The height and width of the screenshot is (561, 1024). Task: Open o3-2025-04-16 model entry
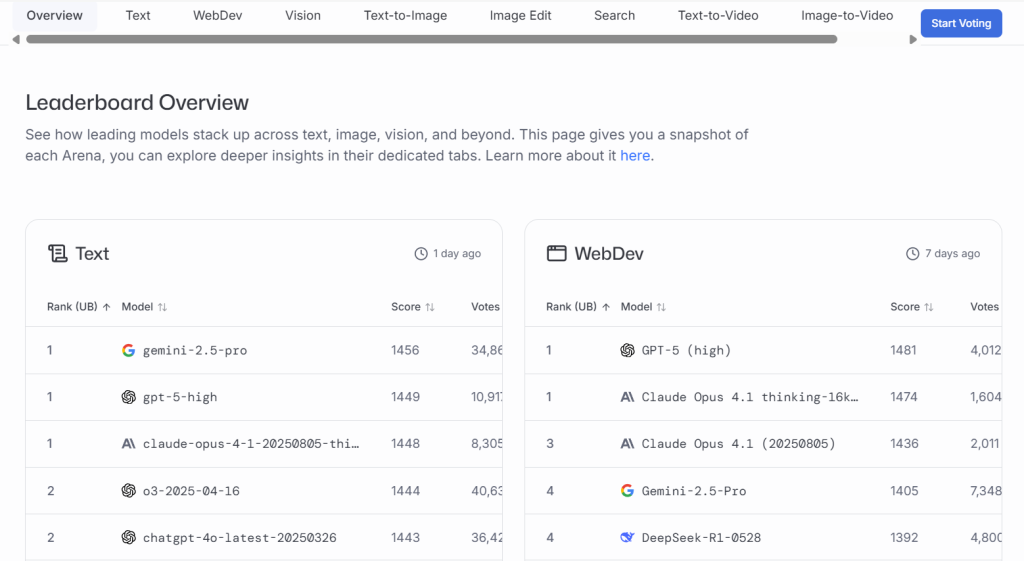coord(191,491)
